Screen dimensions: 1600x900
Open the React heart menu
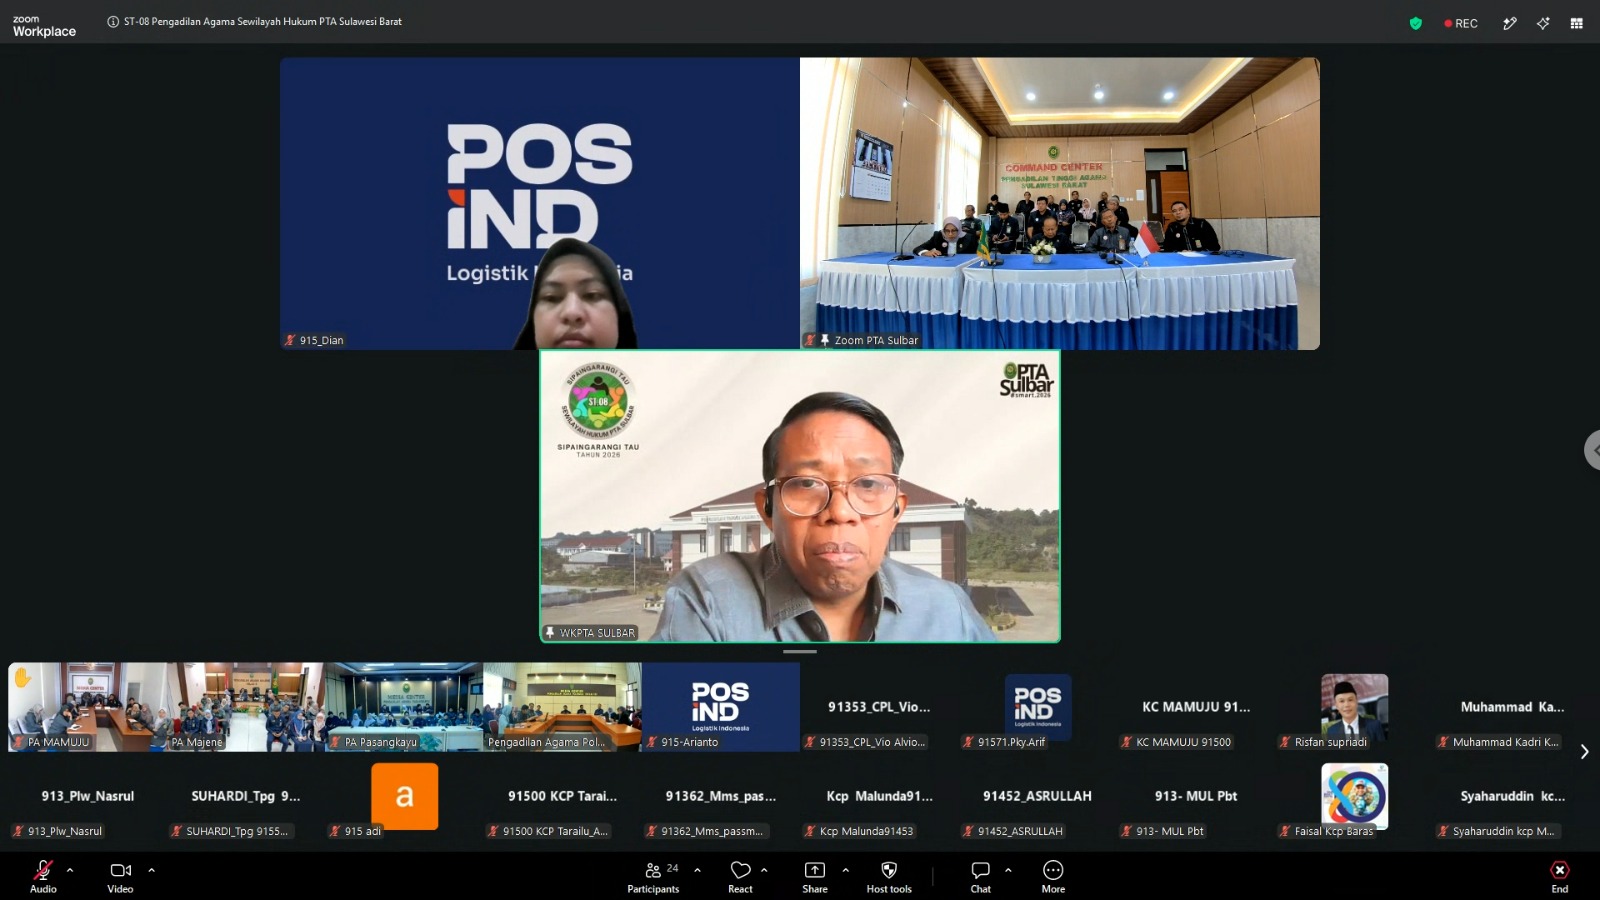point(740,876)
